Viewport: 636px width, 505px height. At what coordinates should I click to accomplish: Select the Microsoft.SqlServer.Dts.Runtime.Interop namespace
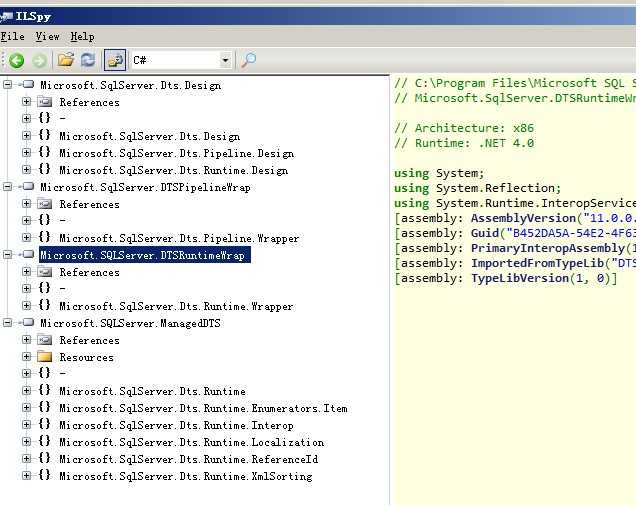coord(176,425)
